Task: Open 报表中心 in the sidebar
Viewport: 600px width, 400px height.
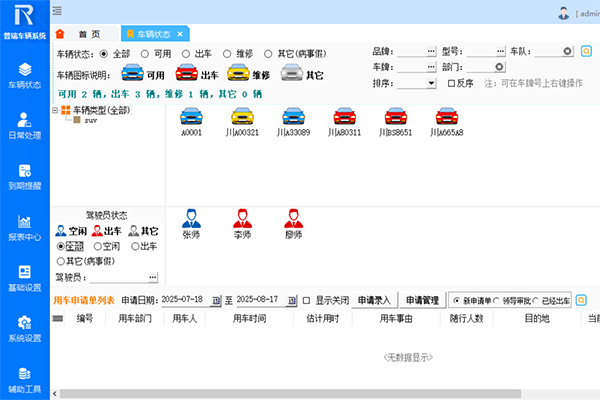Action: pos(24,228)
